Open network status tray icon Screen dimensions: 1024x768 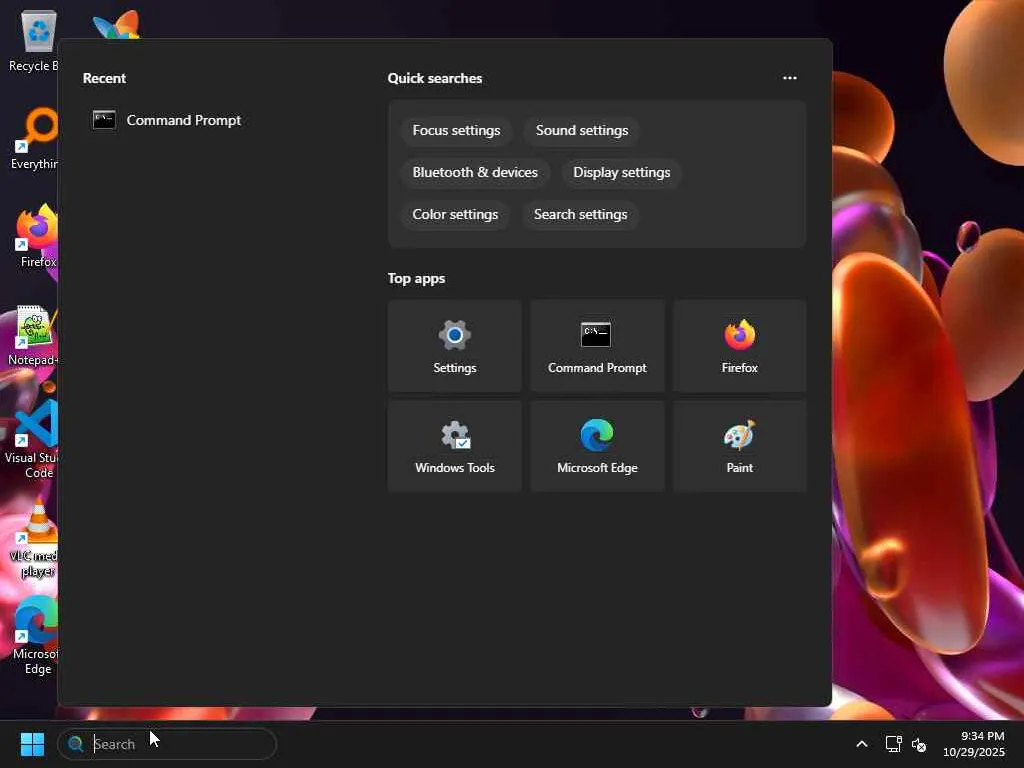(x=893, y=744)
